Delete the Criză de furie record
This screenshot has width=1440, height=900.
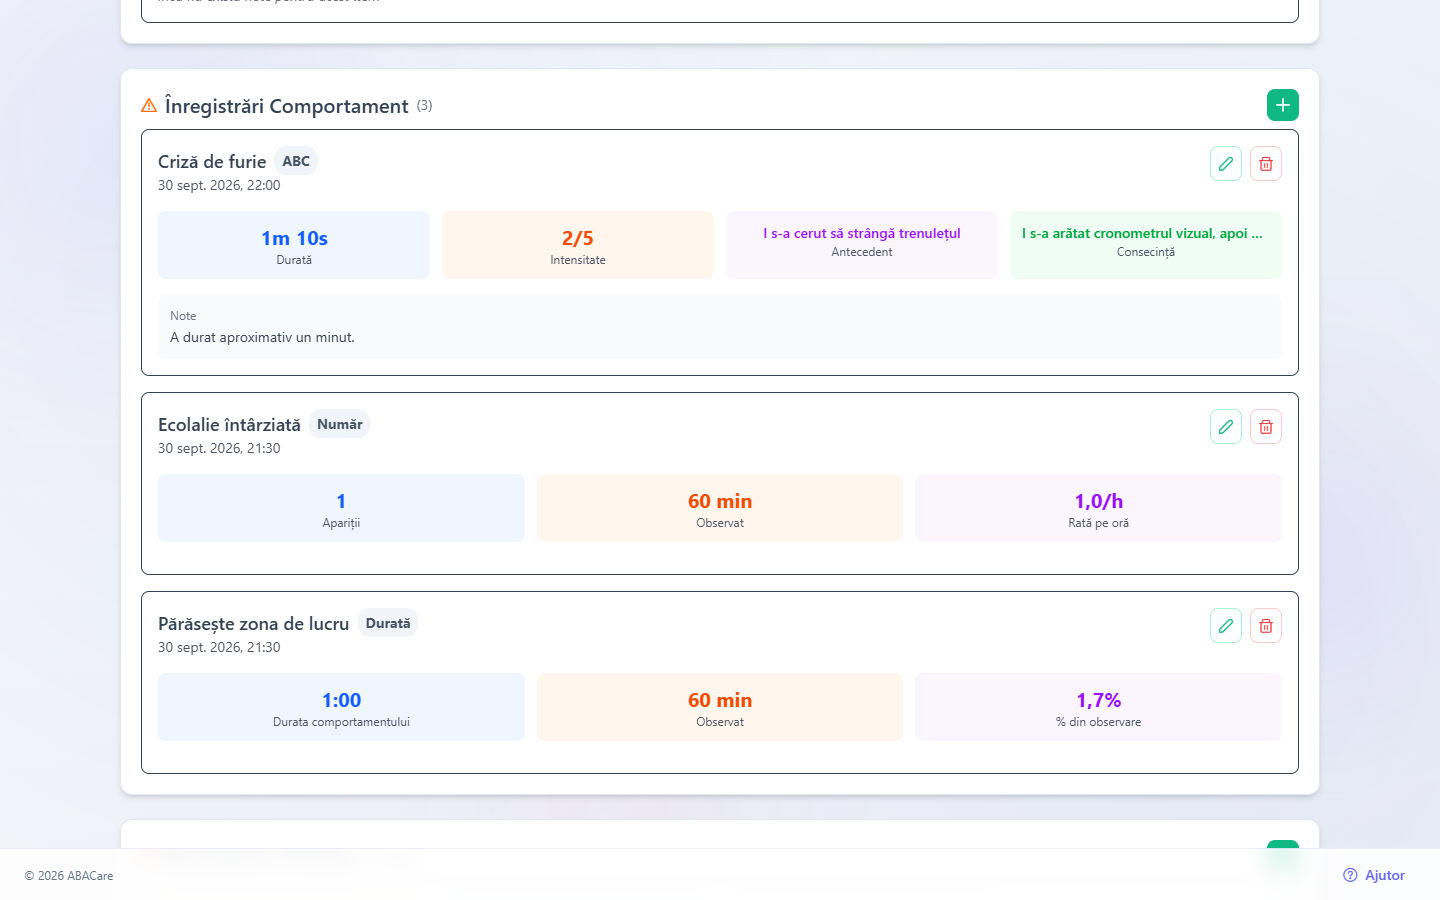(1266, 164)
